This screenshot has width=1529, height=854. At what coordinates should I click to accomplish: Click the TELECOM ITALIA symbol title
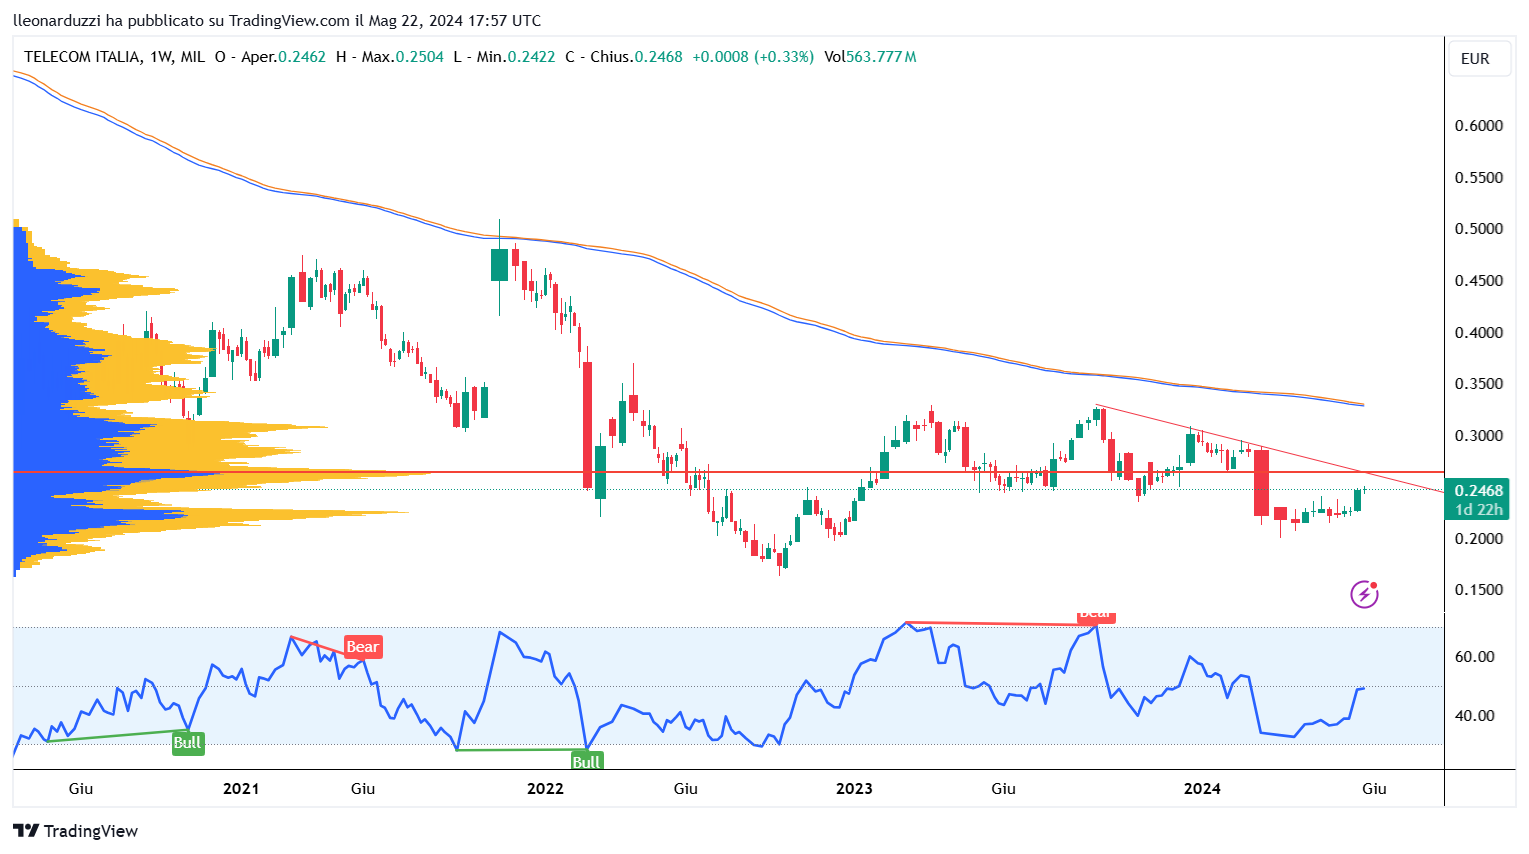(x=82, y=57)
